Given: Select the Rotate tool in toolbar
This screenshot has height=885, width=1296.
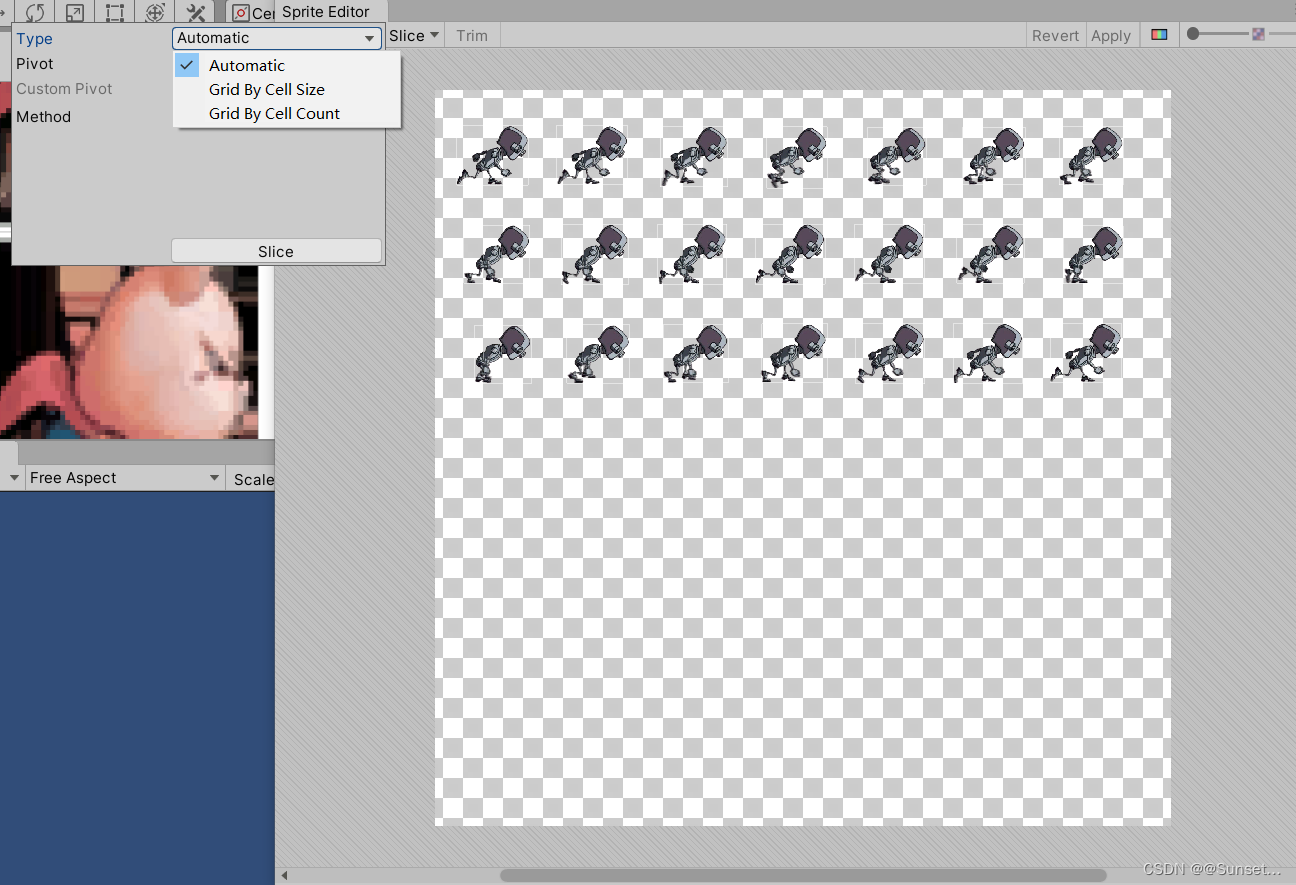Looking at the screenshot, I should pos(35,12).
